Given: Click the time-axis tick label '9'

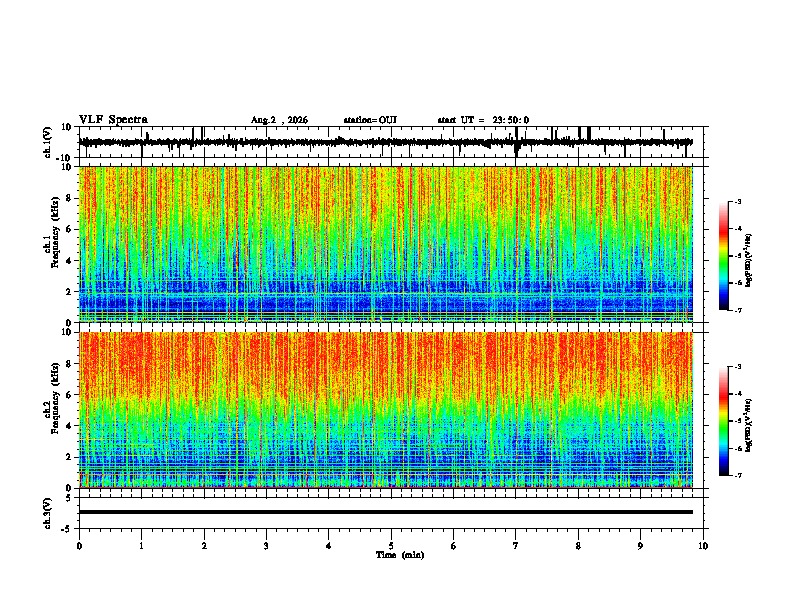Looking at the screenshot, I should [x=640, y=546].
